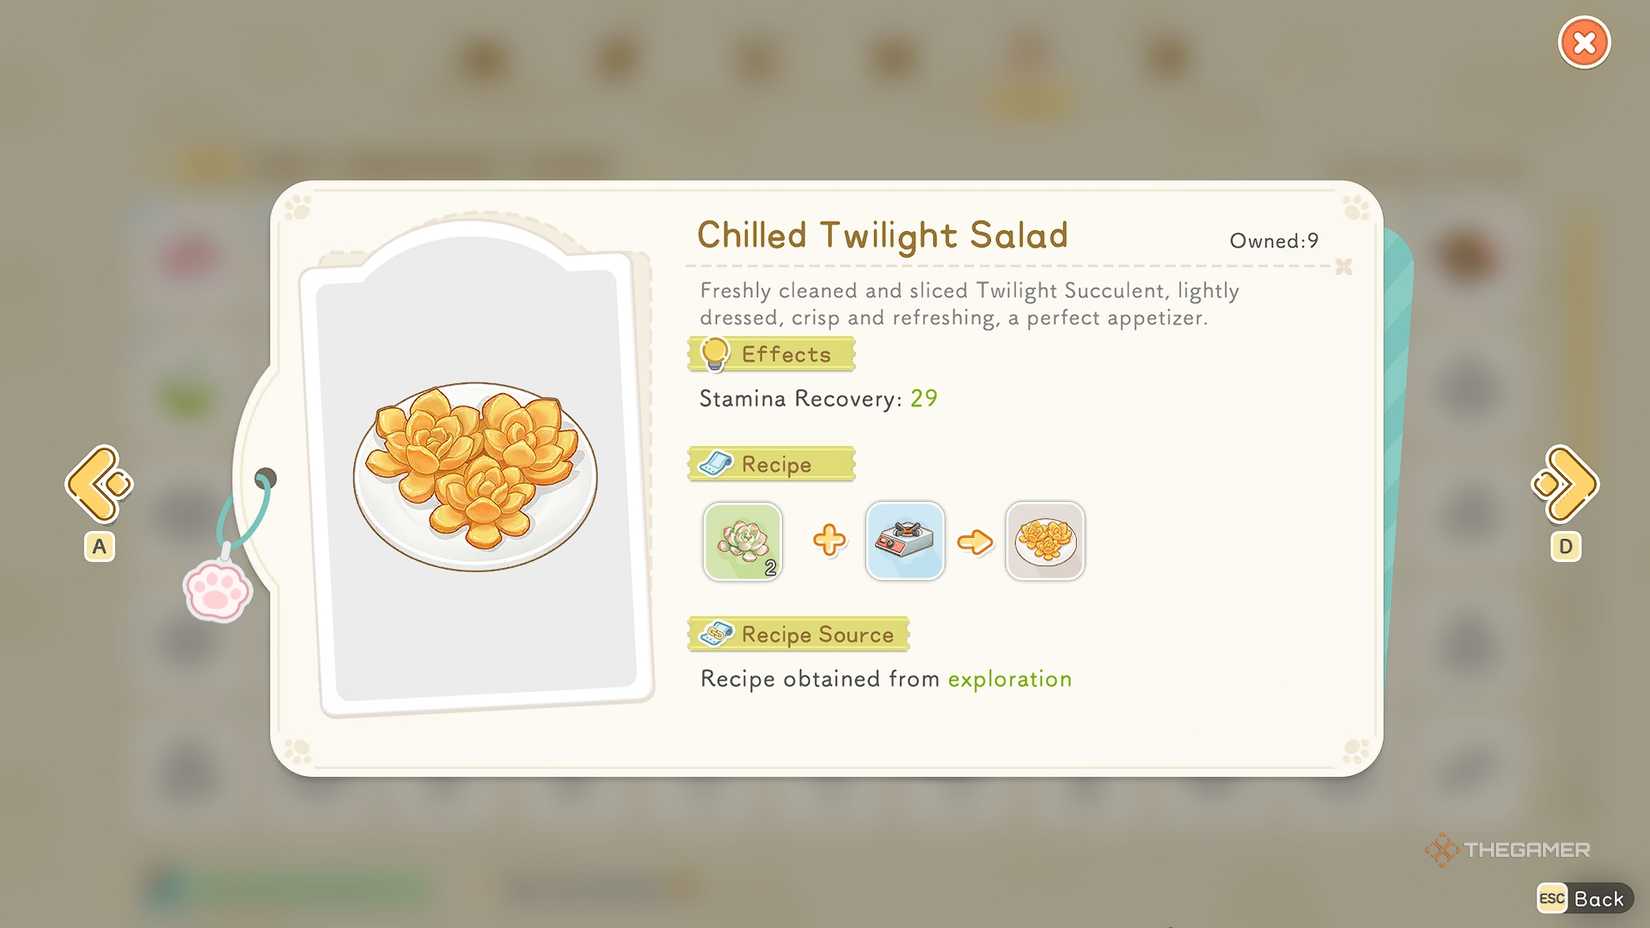
Task: Open the Recipe Source notepad icon
Action: (x=716, y=633)
